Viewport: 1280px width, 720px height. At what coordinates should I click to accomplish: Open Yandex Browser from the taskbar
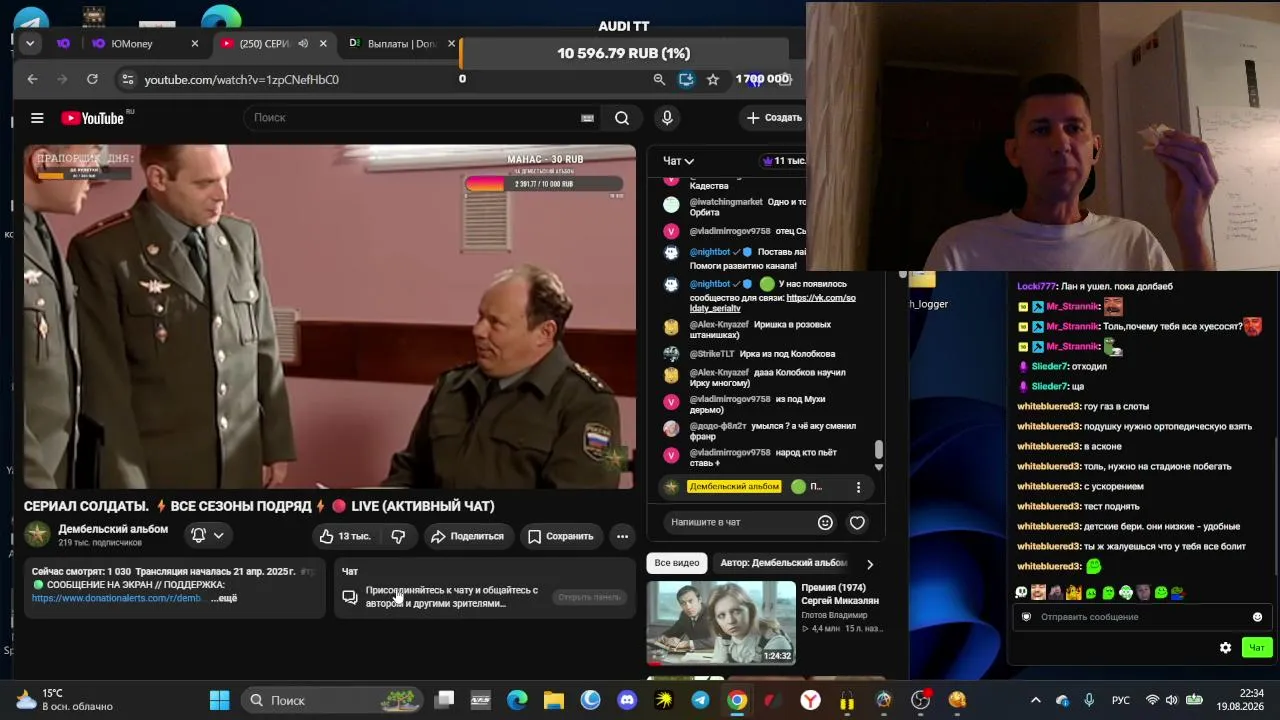(x=810, y=700)
